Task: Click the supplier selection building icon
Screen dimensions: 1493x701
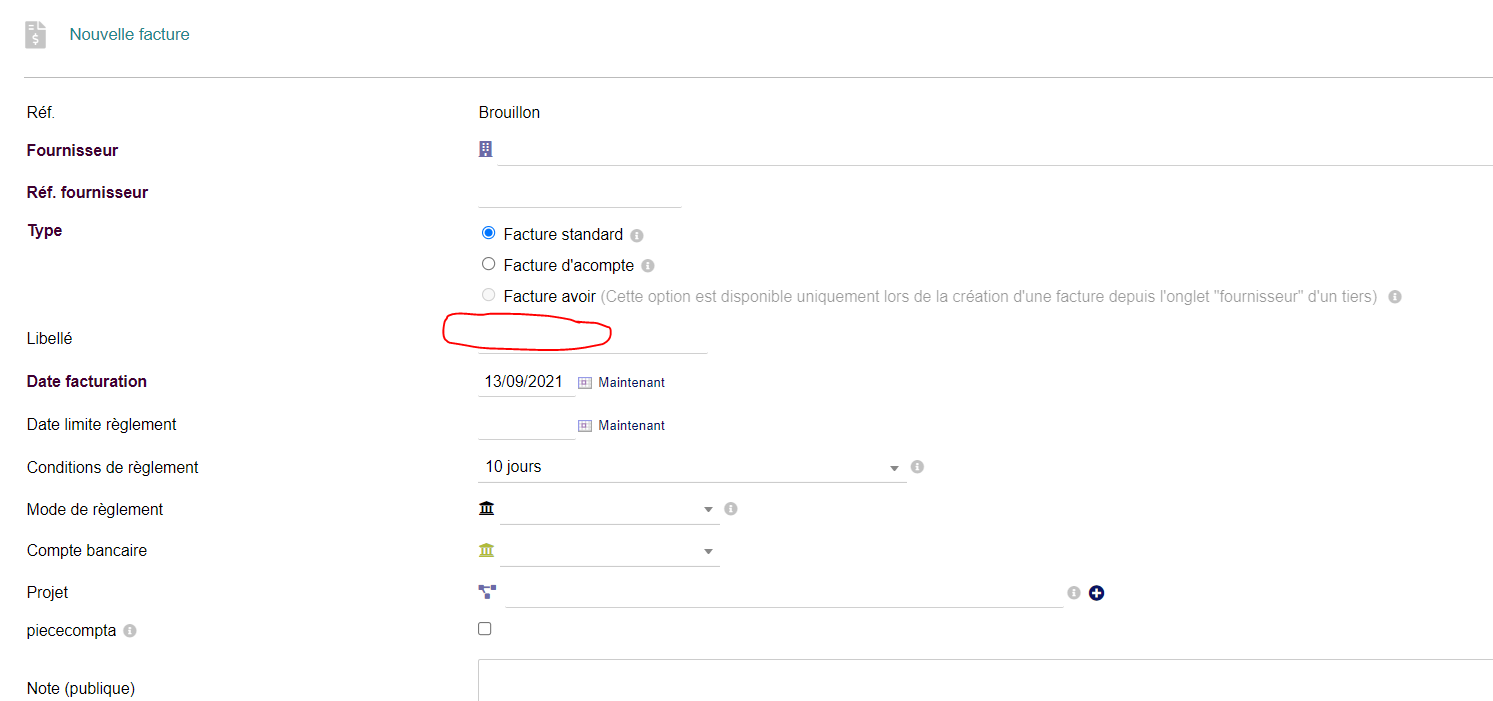Action: pos(485,148)
